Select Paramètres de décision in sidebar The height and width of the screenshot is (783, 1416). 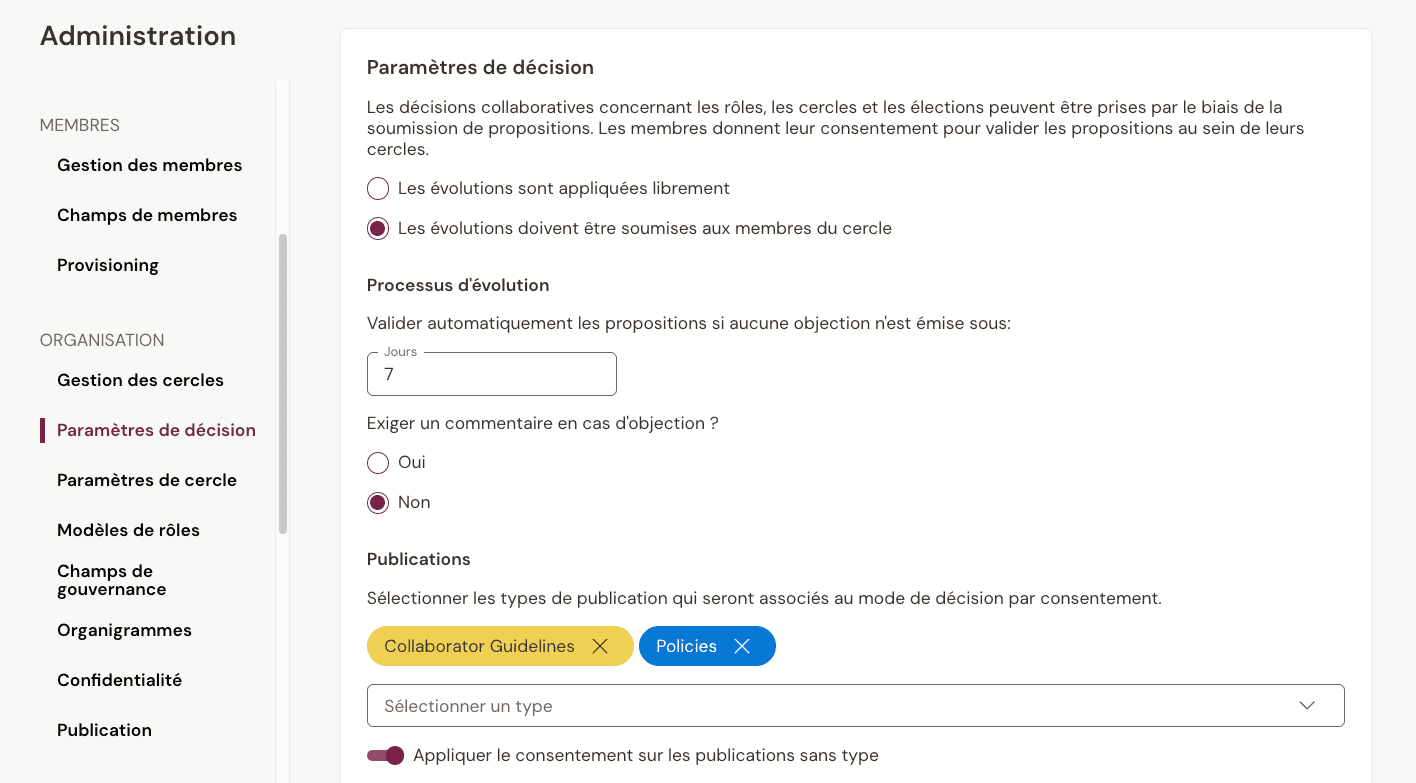pyautogui.click(x=156, y=429)
